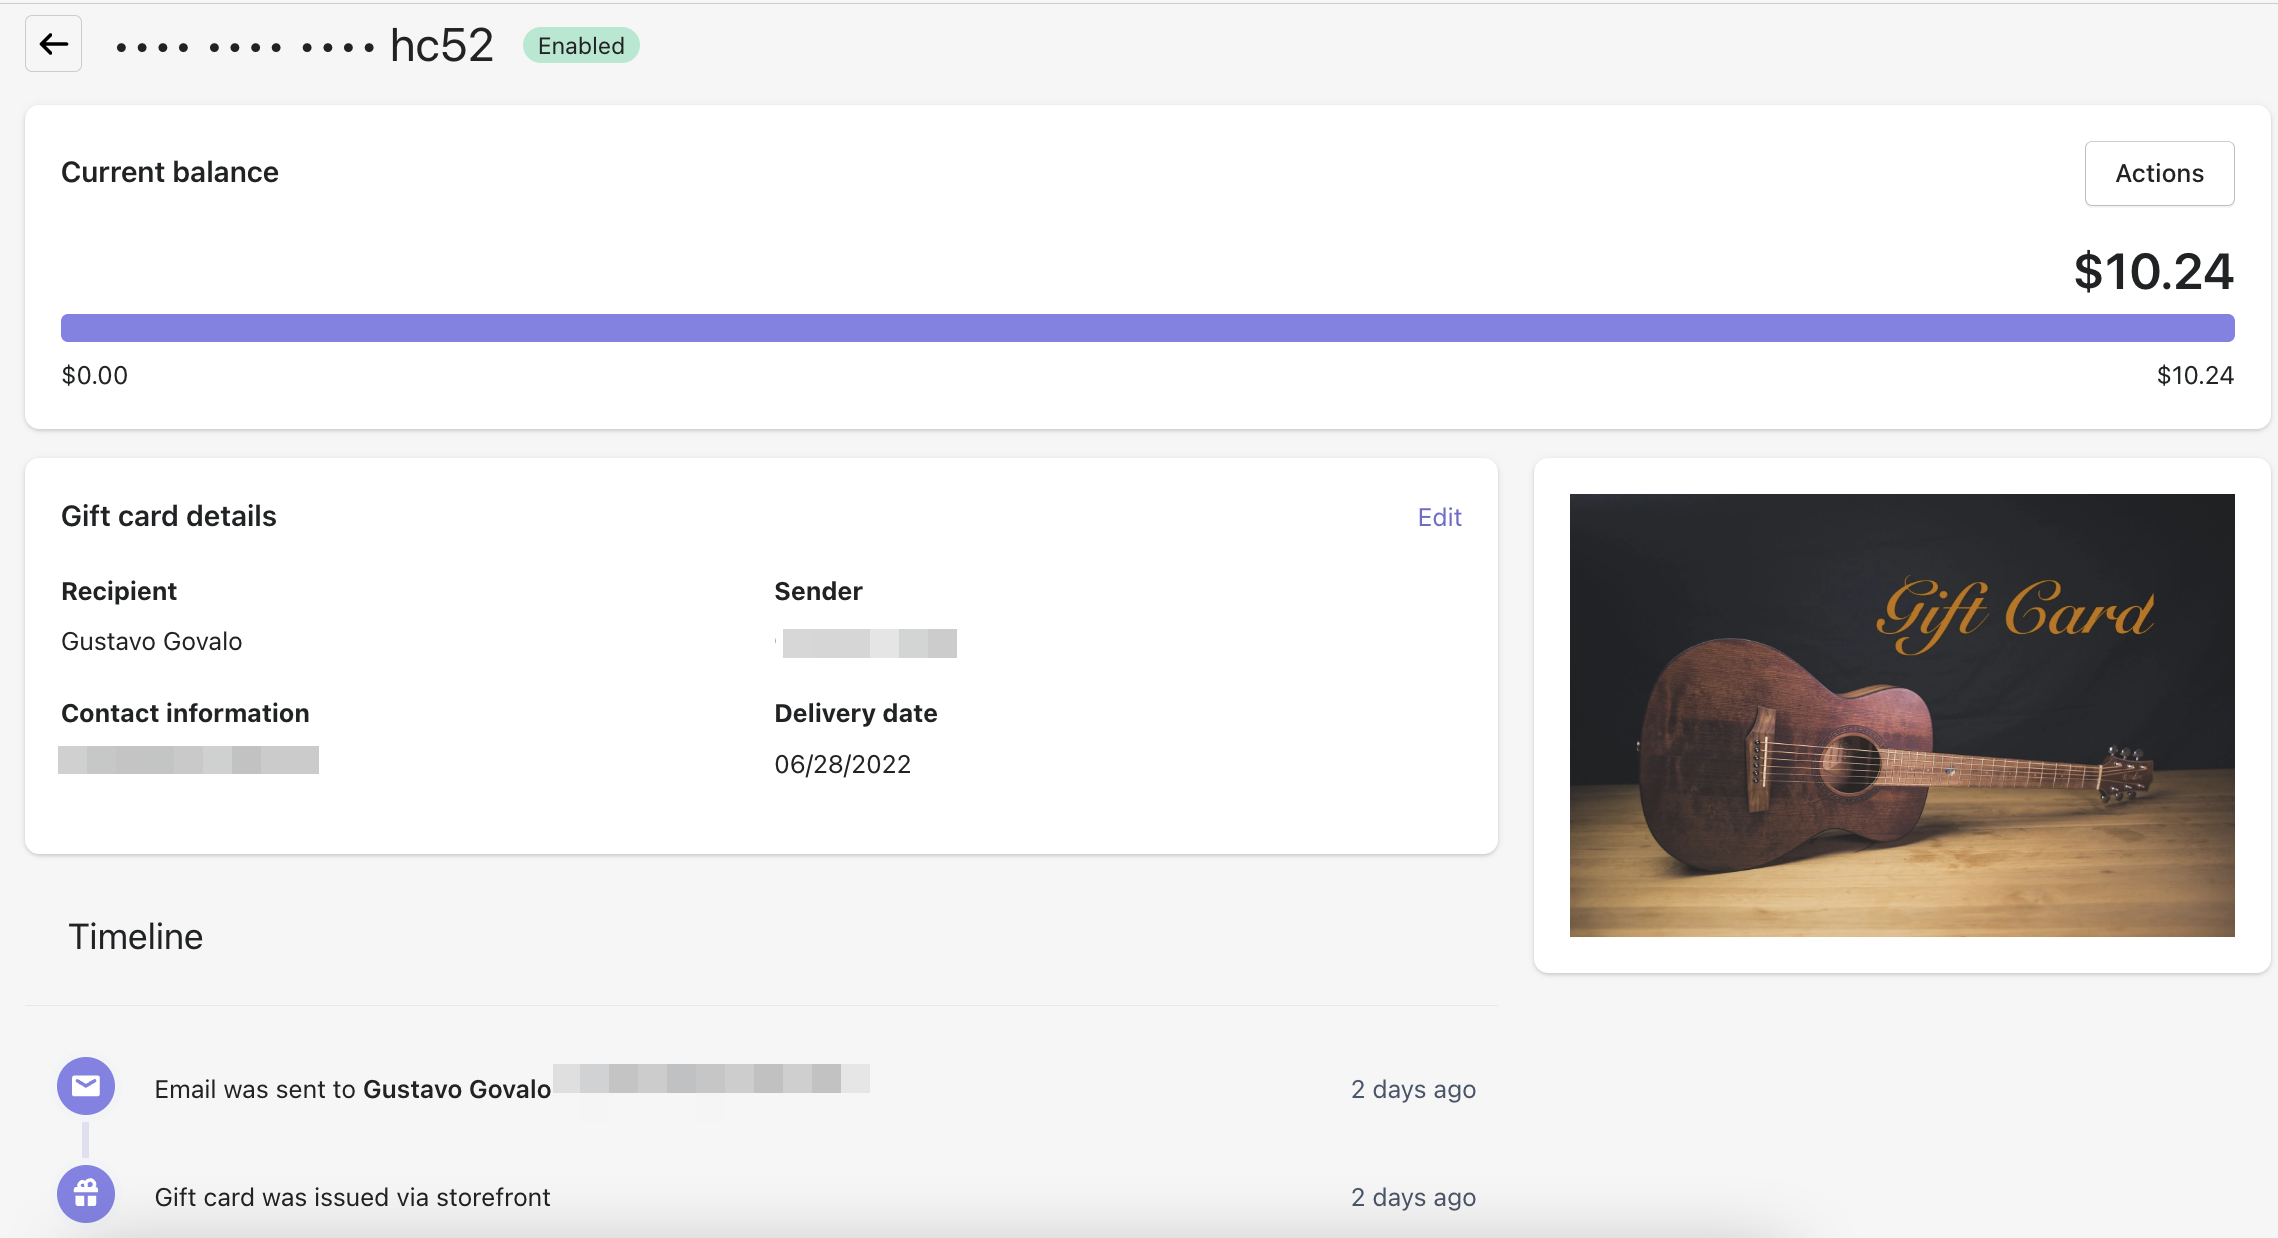
Task: Click the purple balance progress bar
Action: (x=1147, y=328)
